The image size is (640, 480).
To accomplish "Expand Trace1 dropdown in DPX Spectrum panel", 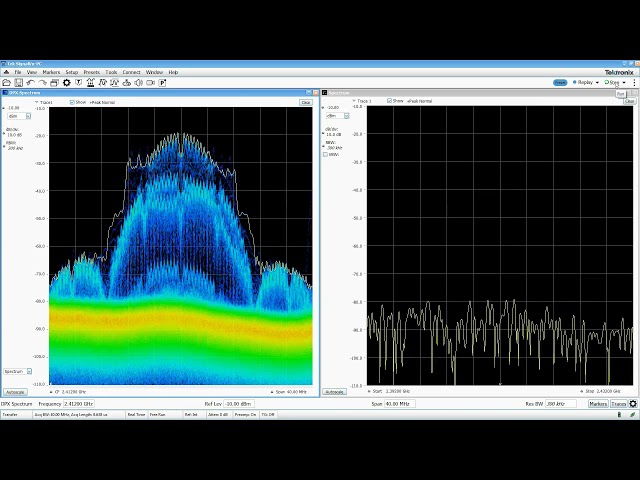I will point(37,102).
